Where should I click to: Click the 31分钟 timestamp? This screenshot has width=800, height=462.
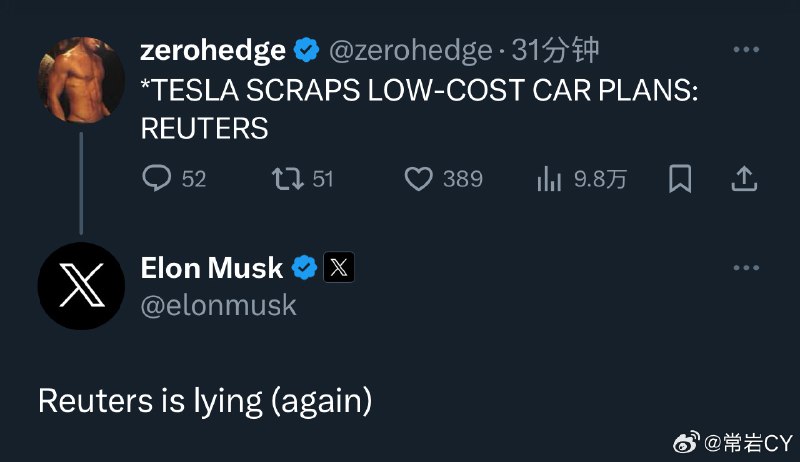click(x=555, y=50)
